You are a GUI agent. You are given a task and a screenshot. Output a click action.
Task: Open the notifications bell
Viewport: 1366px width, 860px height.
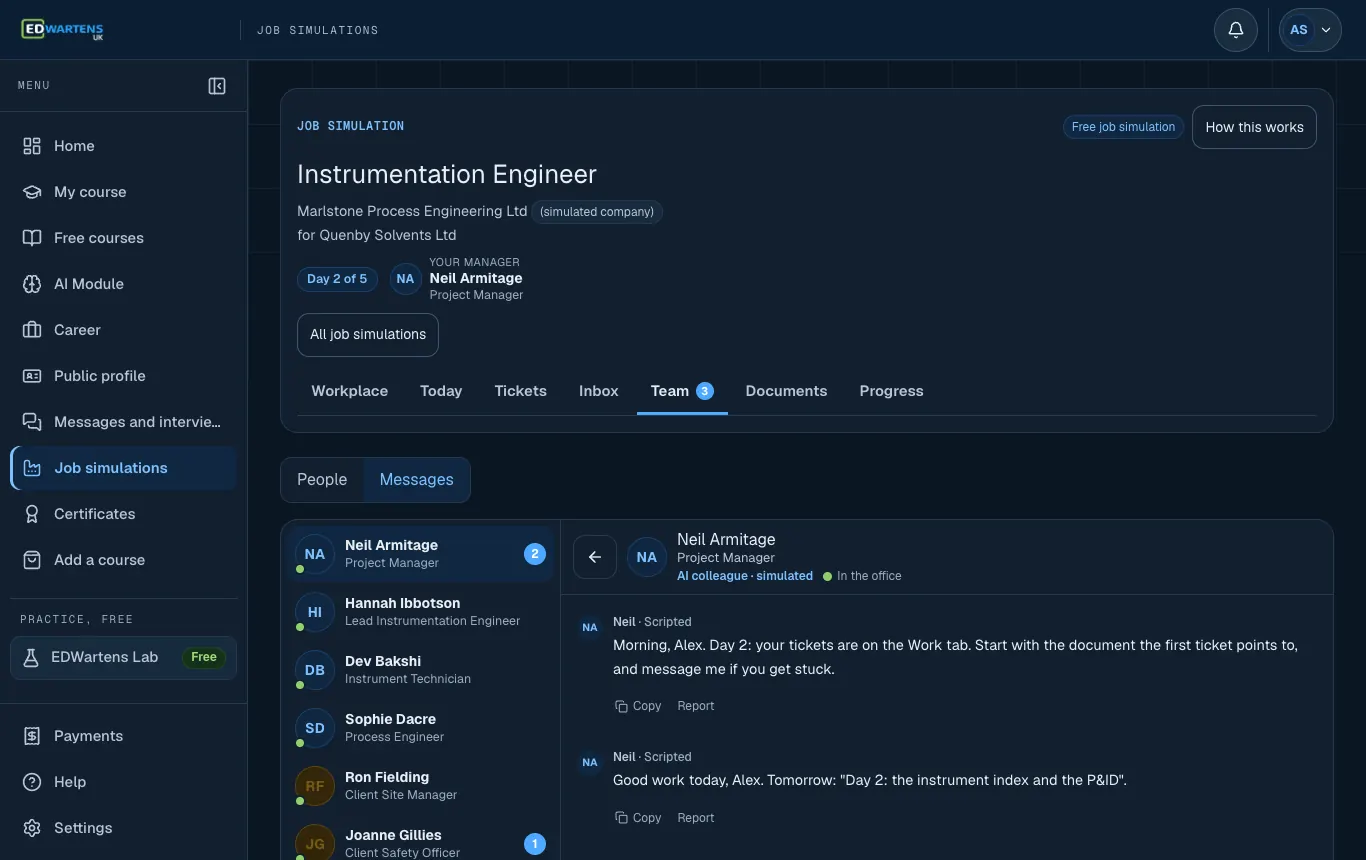(1236, 30)
